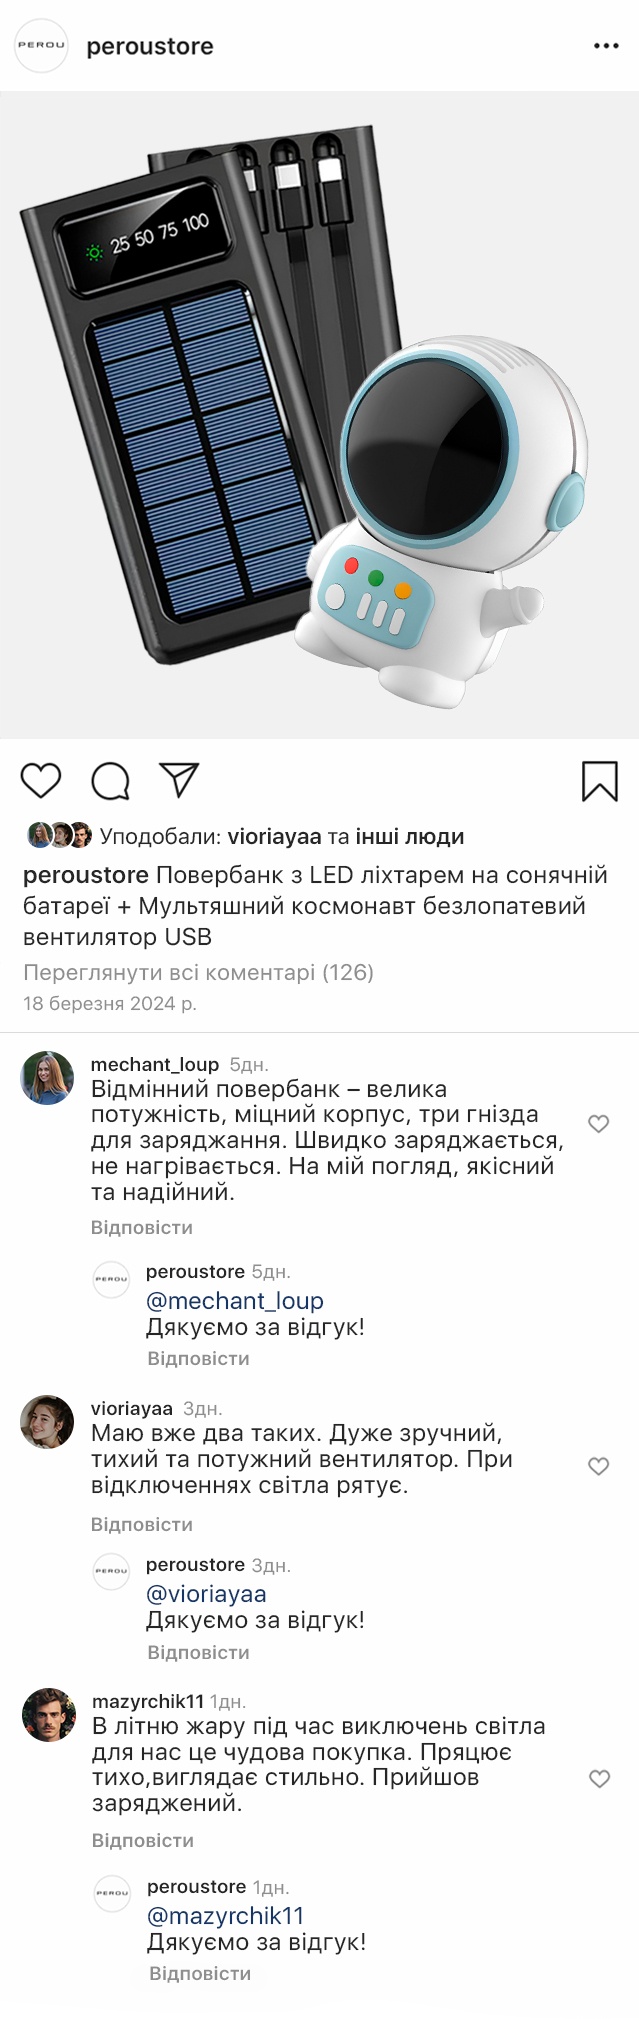Open the @vioriayaa mention link
This screenshot has width=639, height=2019.
pyautogui.click(x=206, y=1593)
